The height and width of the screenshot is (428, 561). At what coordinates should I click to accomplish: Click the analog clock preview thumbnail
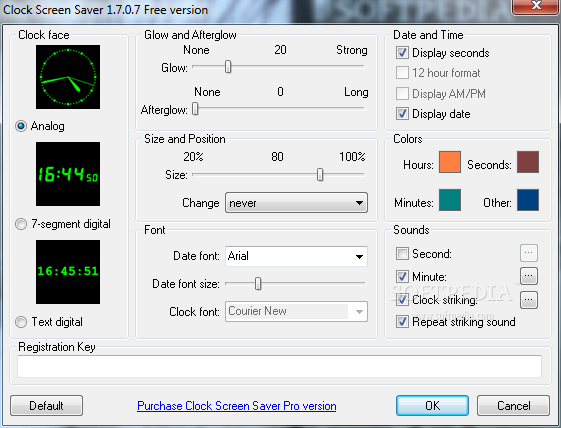[68, 77]
